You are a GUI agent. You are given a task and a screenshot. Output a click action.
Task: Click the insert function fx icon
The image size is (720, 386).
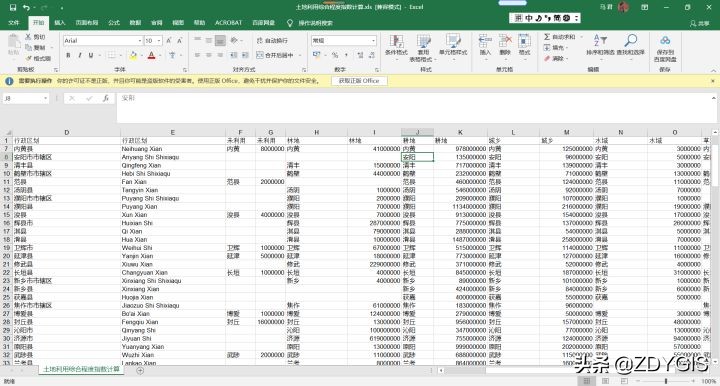pos(106,98)
